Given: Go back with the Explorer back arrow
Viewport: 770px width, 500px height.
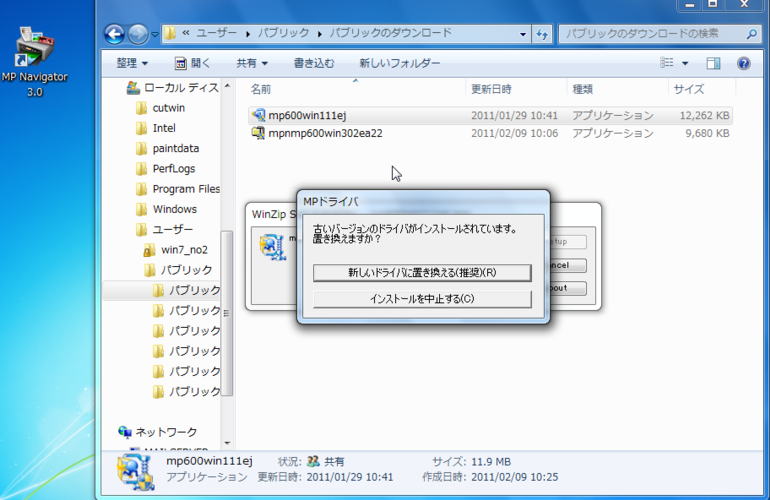Looking at the screenshot, I should pos(114,34).
